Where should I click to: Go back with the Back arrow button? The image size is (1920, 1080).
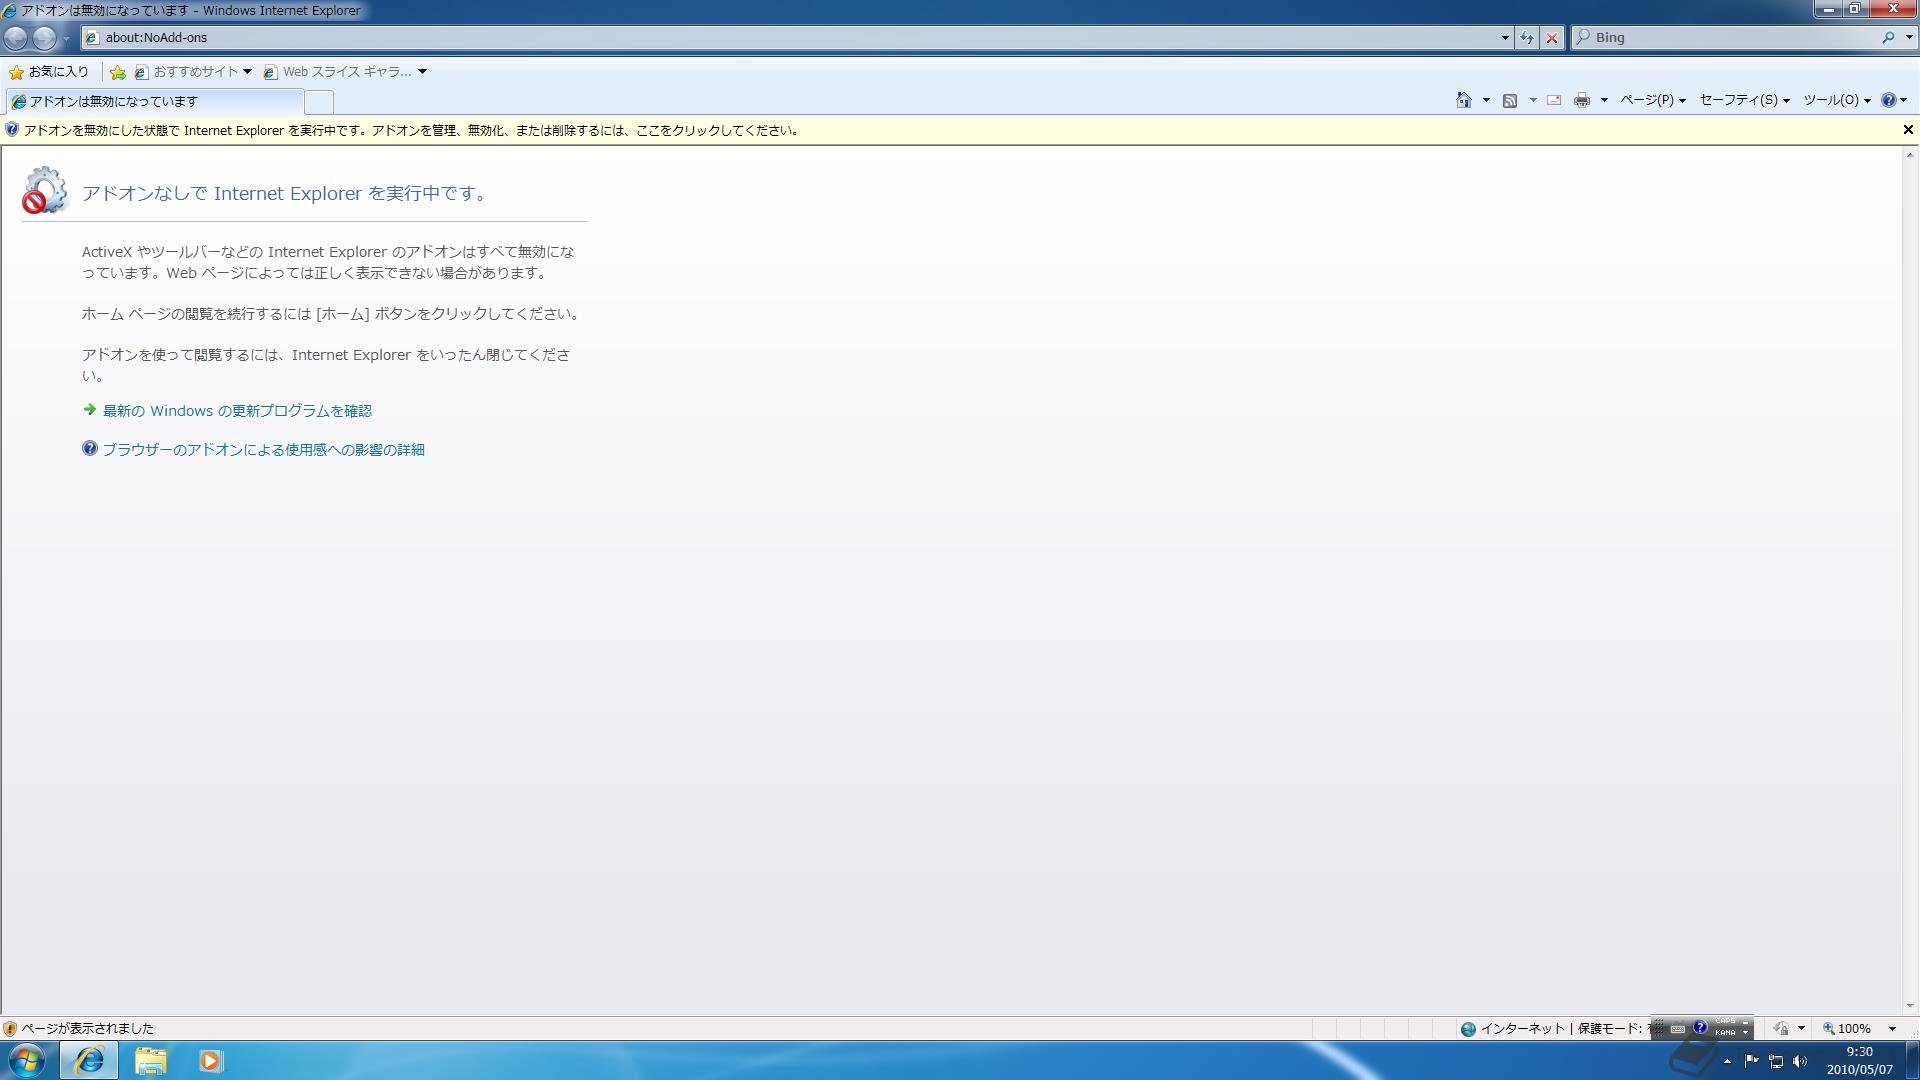point(16,38)
